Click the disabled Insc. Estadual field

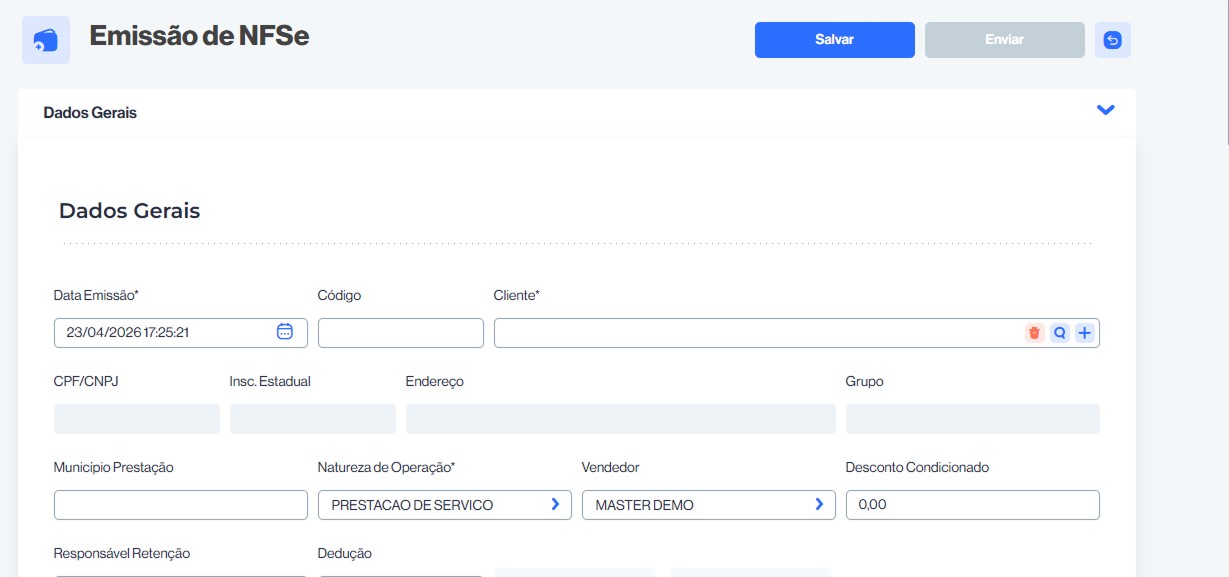coord(313,419)
